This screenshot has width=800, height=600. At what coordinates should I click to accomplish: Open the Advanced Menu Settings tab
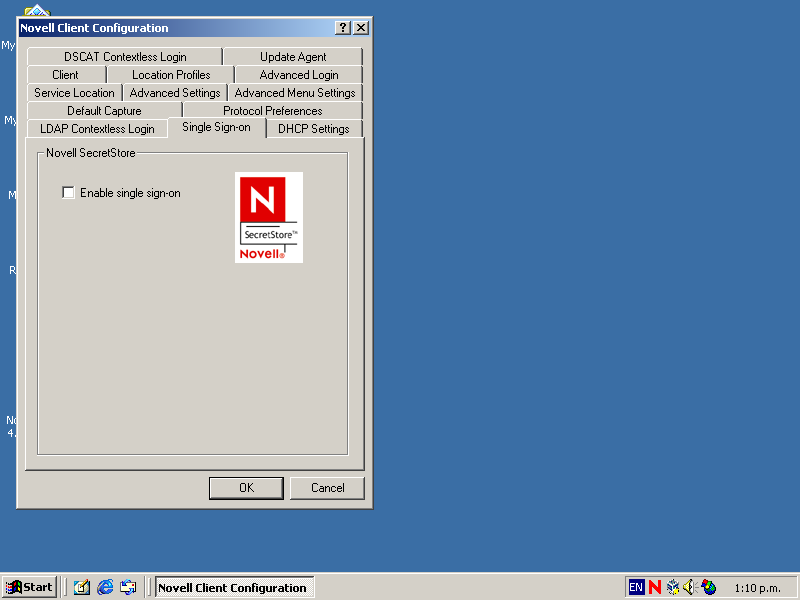coord(295,93)
